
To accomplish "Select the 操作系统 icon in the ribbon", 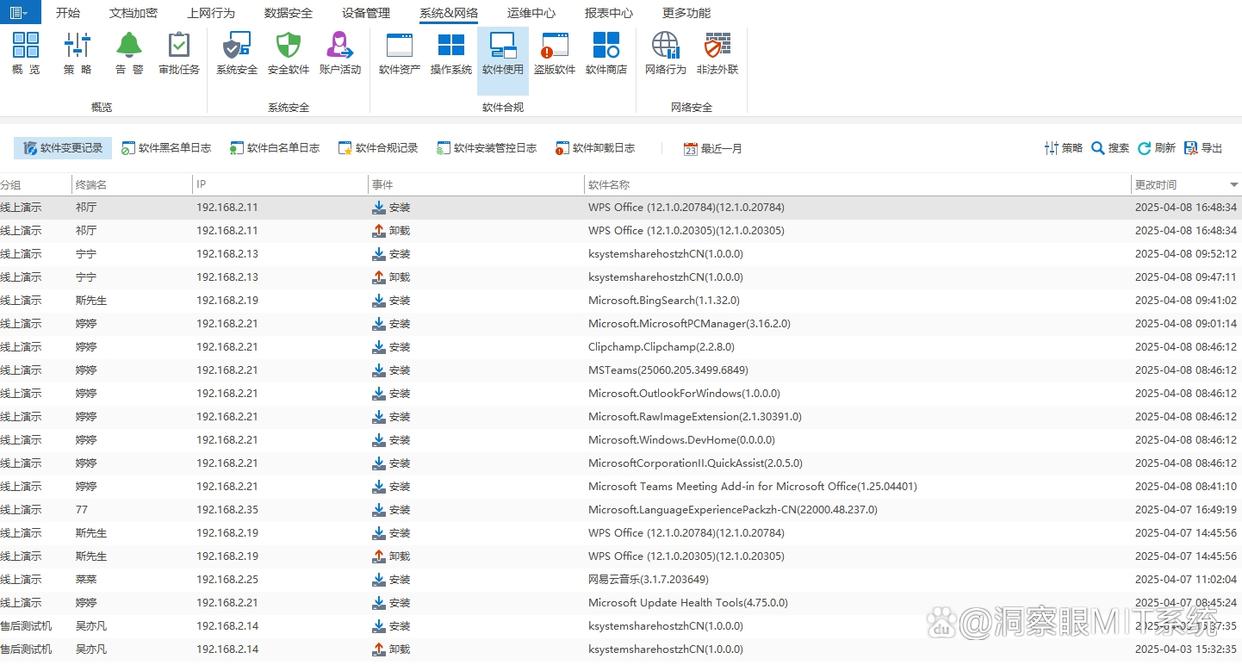I will point(450,55).
